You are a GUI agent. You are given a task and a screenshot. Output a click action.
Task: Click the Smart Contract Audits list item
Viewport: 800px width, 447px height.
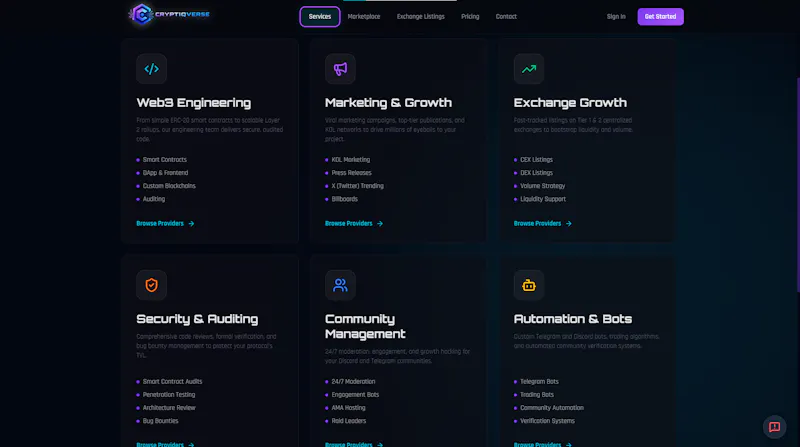point(172,382)
